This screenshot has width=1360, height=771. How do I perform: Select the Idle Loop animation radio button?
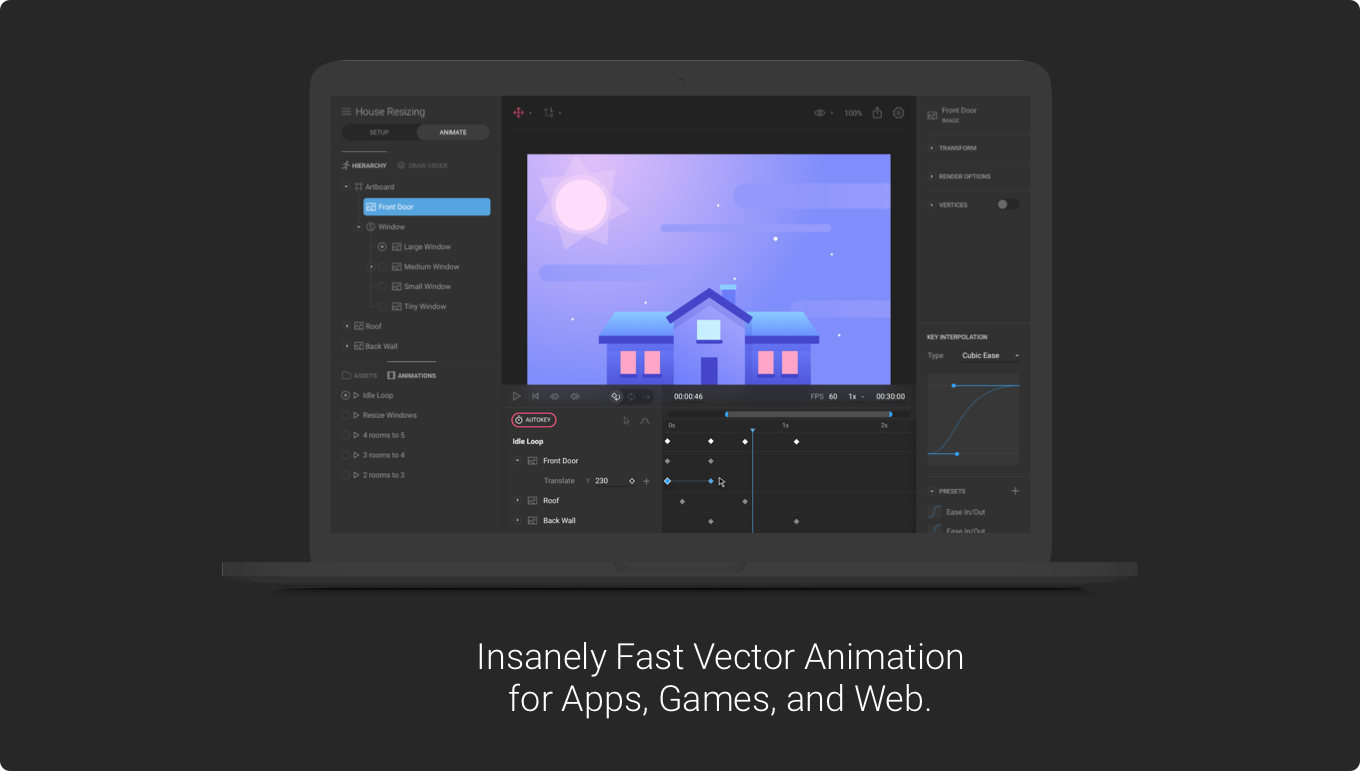346,395
